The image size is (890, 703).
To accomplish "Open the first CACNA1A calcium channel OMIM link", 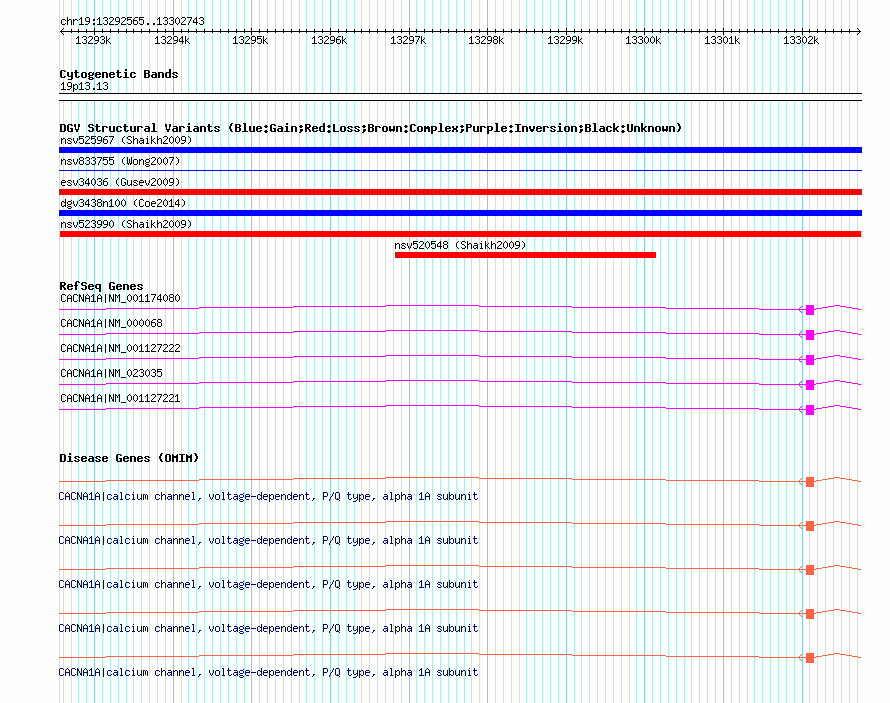I will (x=268, y=496).
